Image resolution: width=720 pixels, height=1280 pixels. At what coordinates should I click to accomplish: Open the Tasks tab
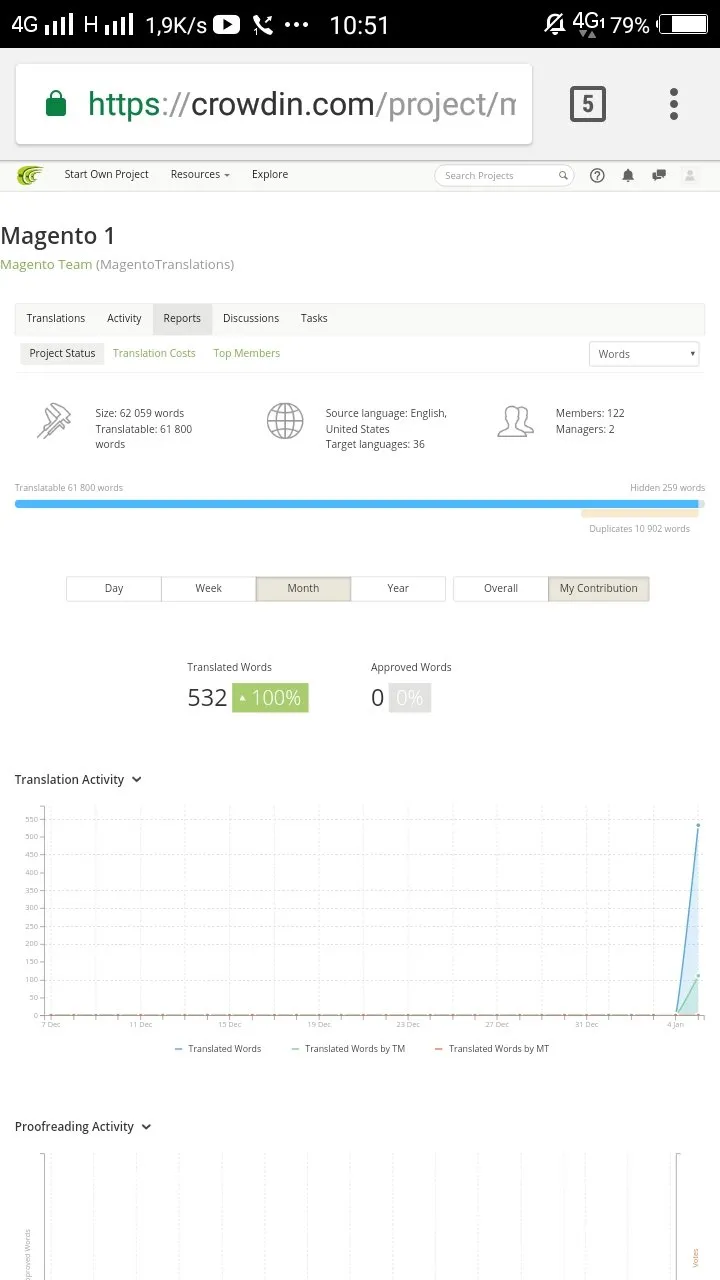pos(314,318)
